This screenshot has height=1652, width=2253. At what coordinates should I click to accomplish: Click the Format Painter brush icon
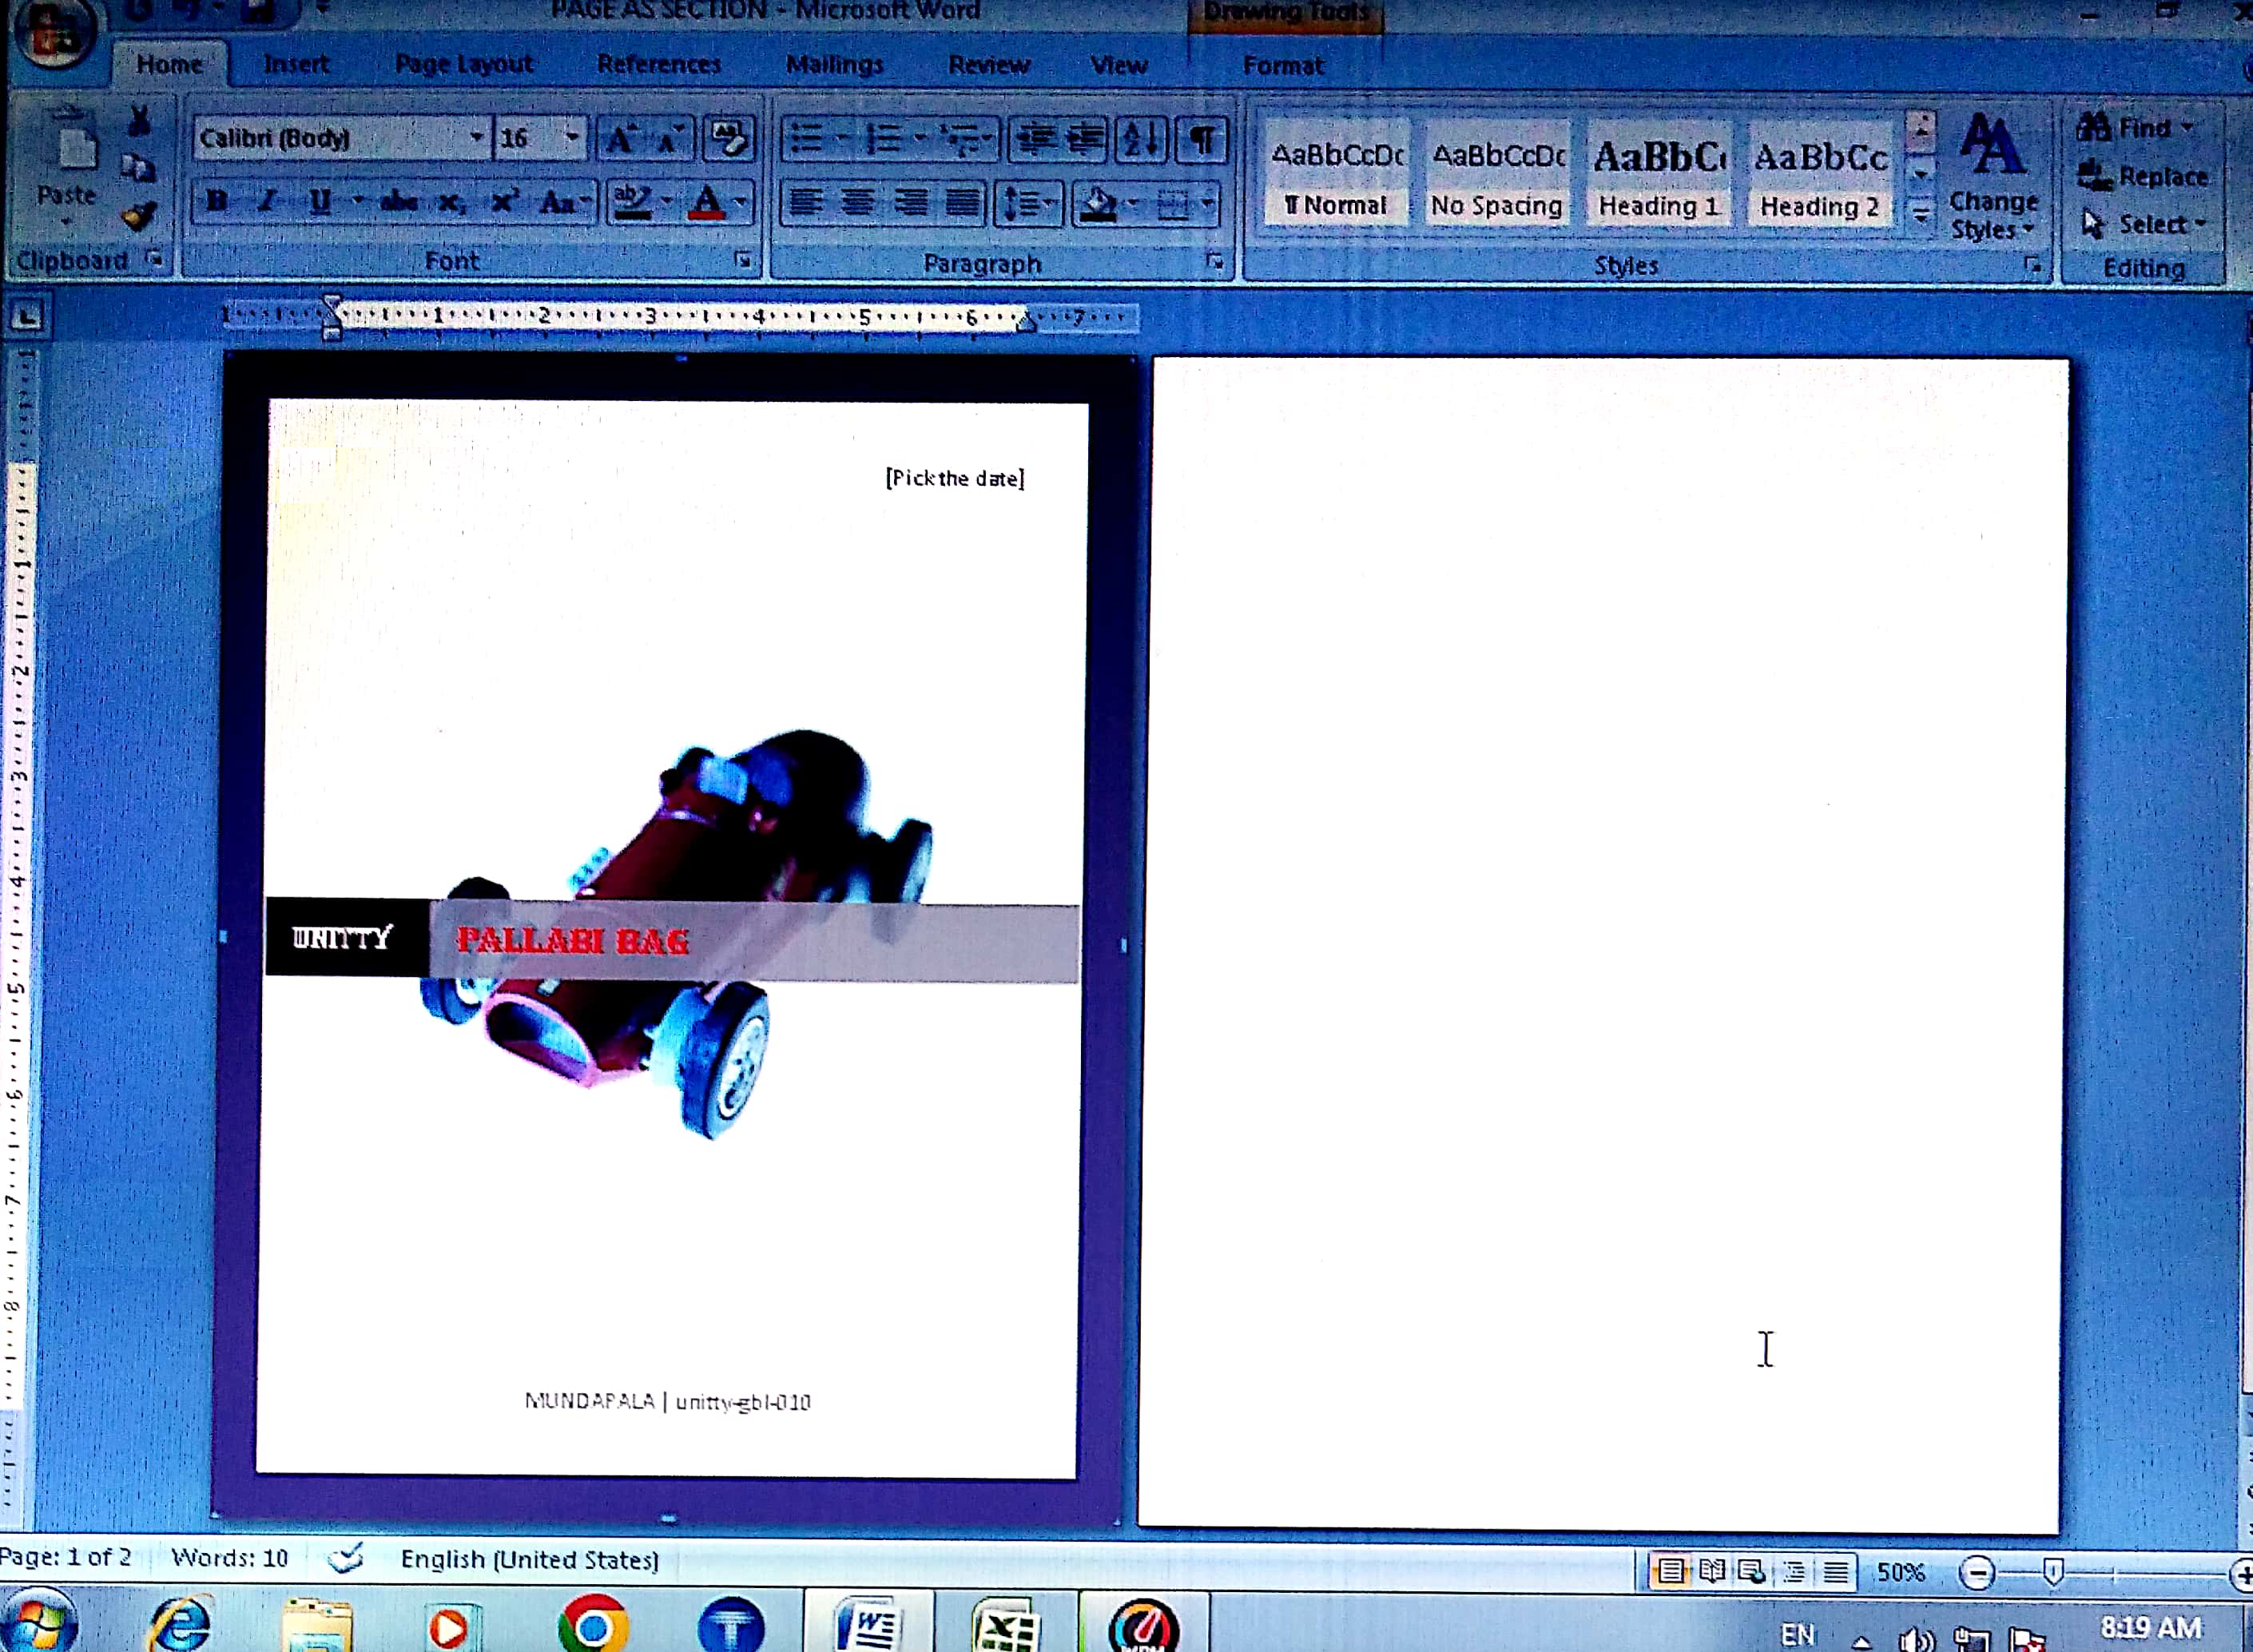point(139,215)
